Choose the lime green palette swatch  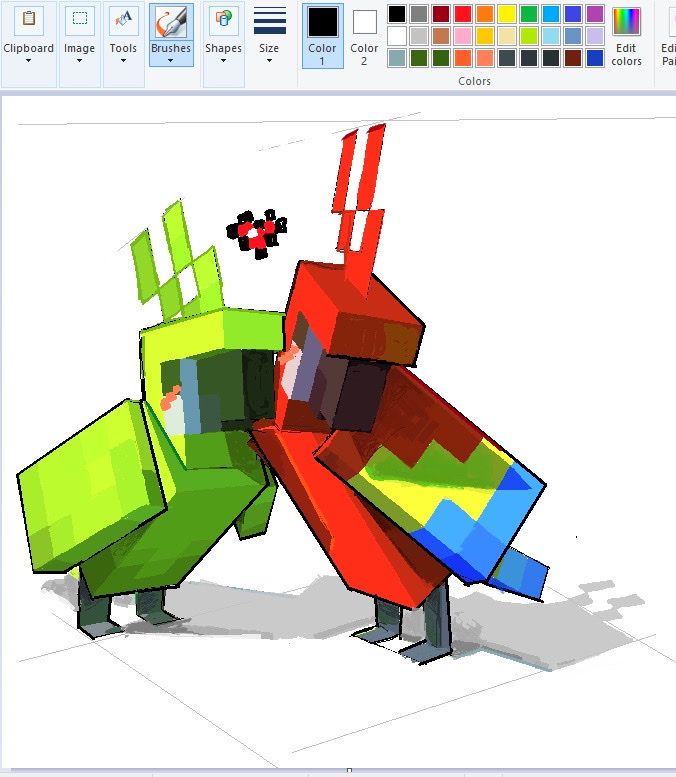tap(529, 36)
